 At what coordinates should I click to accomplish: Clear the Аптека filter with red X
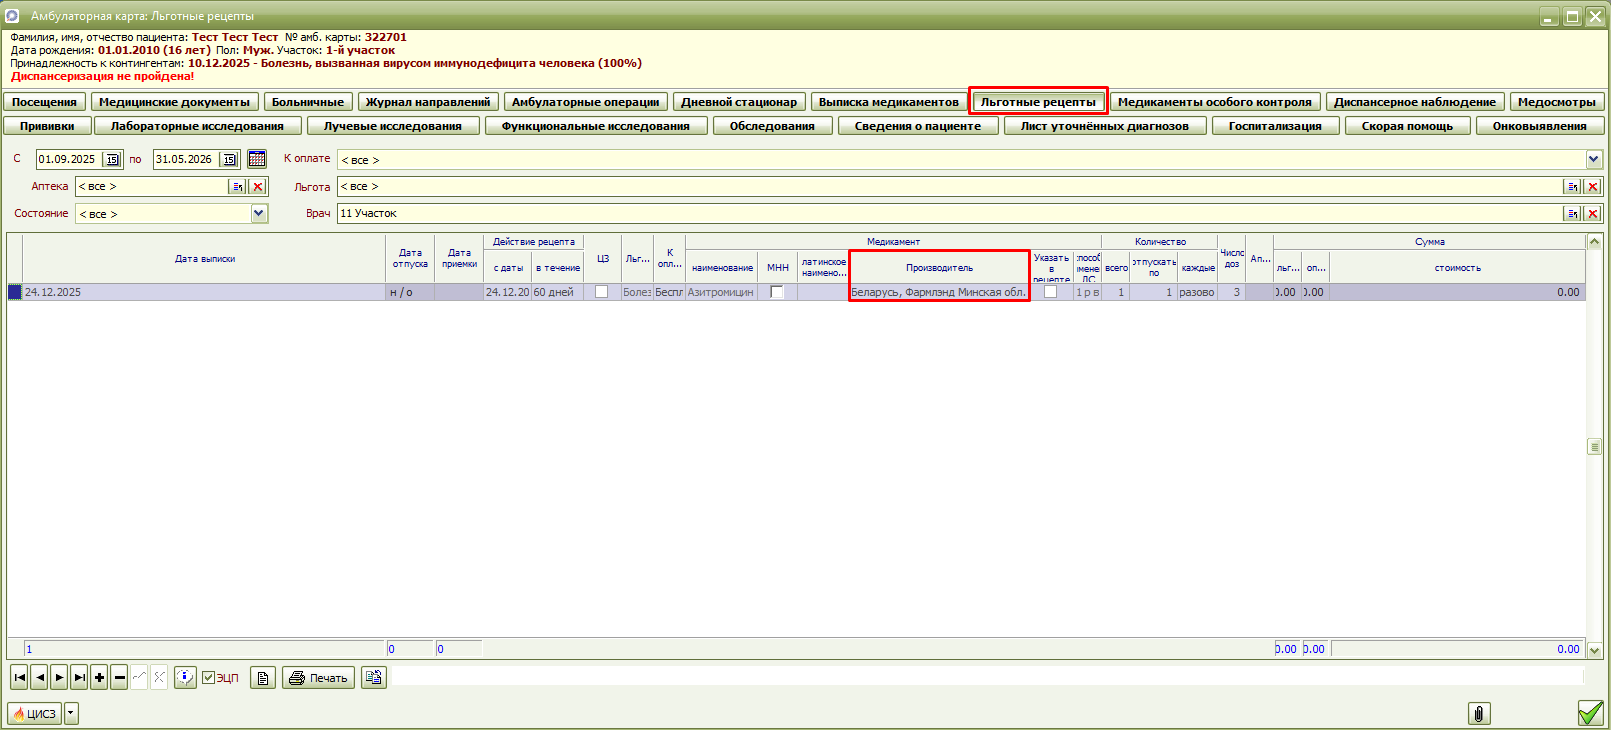pos(258,187)
